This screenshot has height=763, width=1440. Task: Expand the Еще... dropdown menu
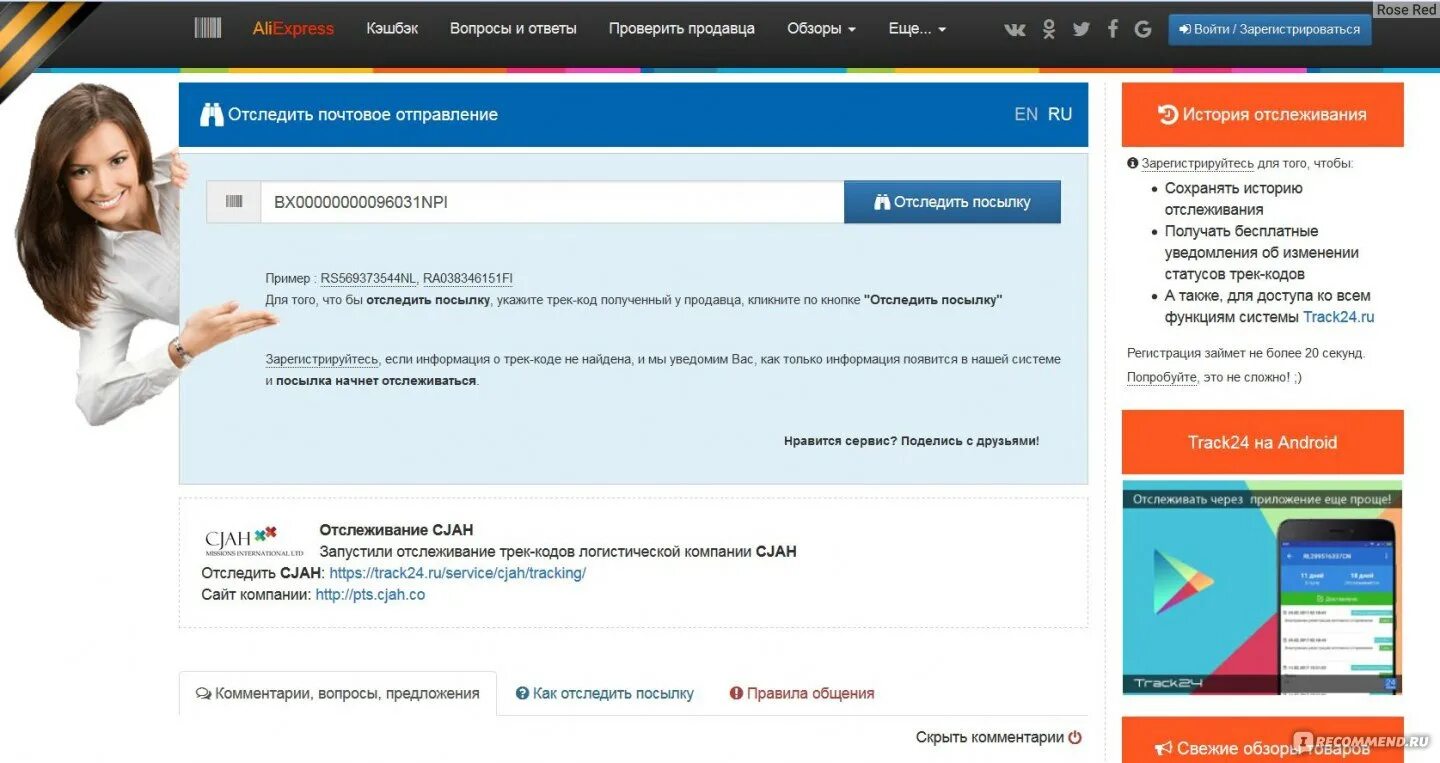click(917, 28)
